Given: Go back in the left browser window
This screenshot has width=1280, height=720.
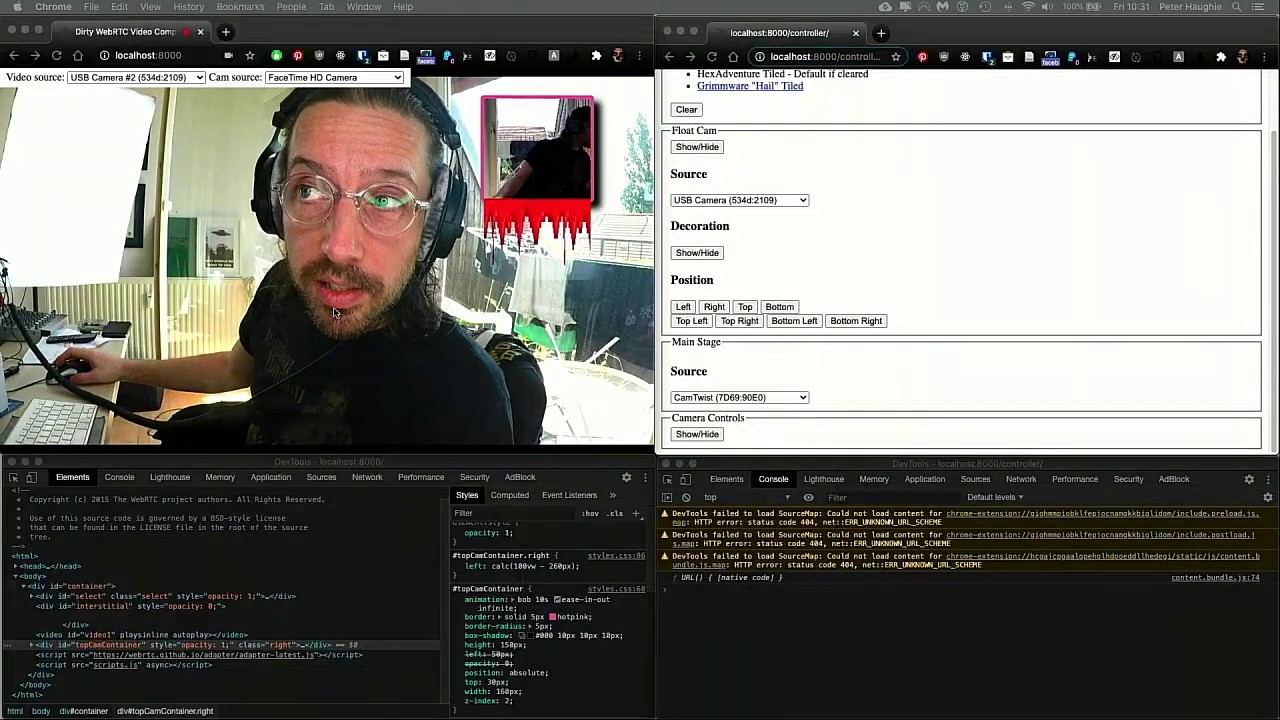Looking at the screenshot, I should click(x=13, y=56).
